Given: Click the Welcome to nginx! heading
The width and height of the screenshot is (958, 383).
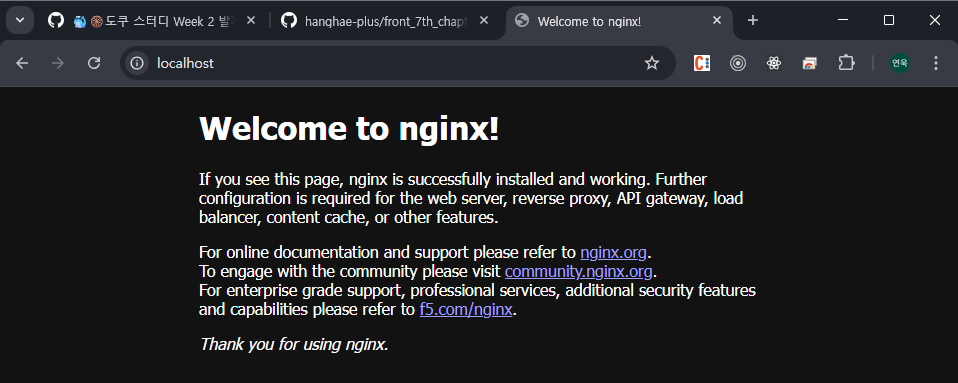Looking at the screenshot, I should coord(349,129).
